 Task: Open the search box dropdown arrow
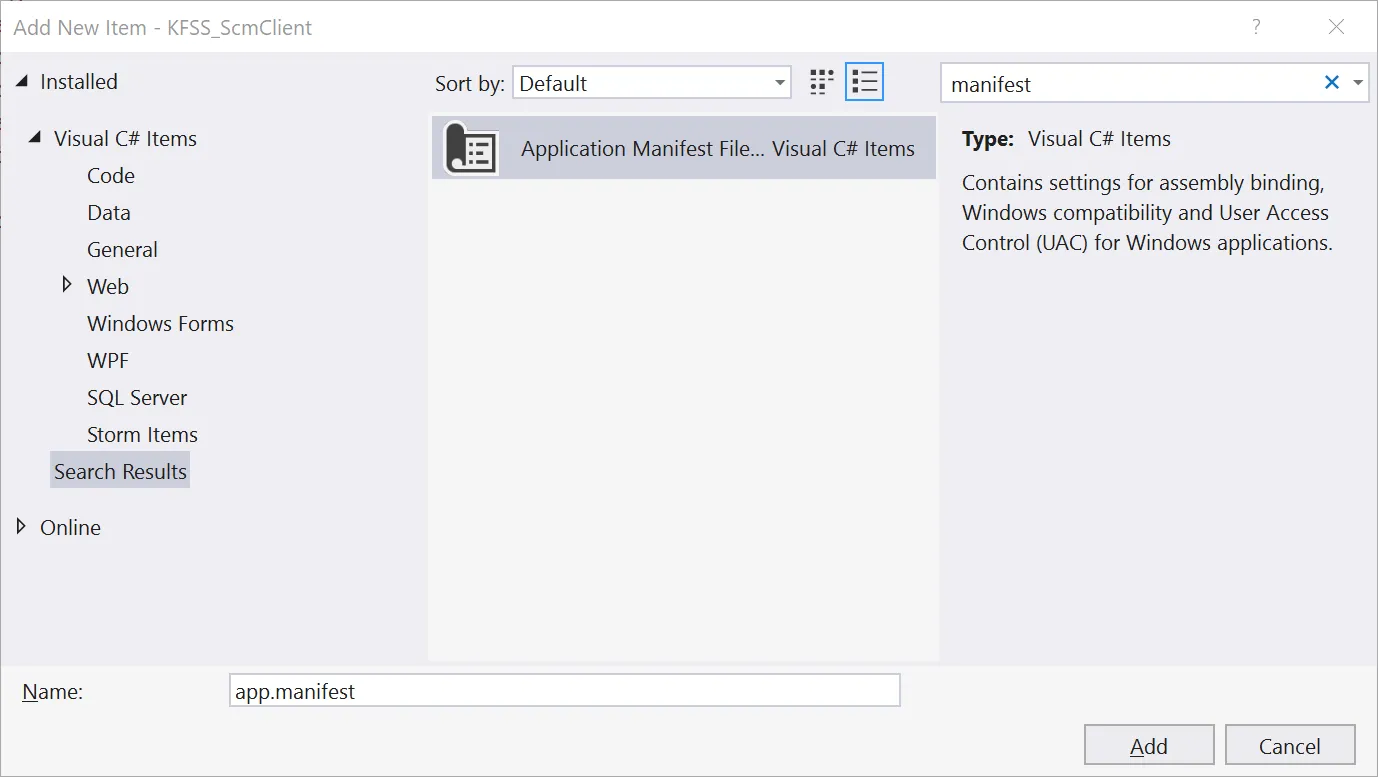(1358, 83)
